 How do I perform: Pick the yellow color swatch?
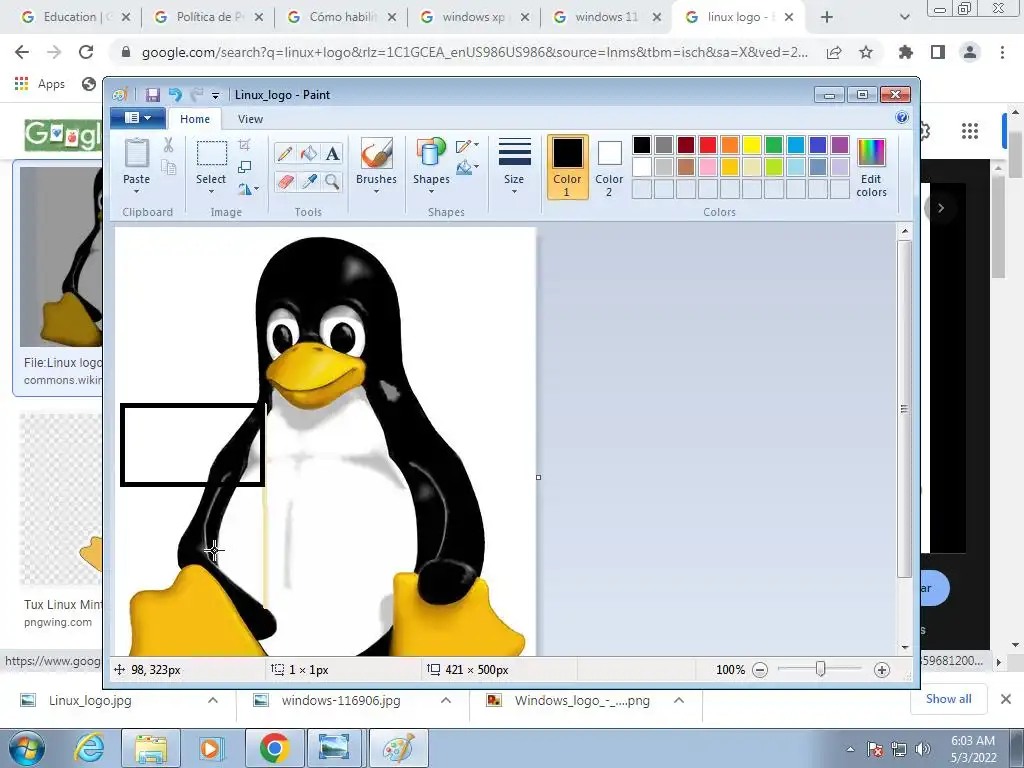coord(752,144)
